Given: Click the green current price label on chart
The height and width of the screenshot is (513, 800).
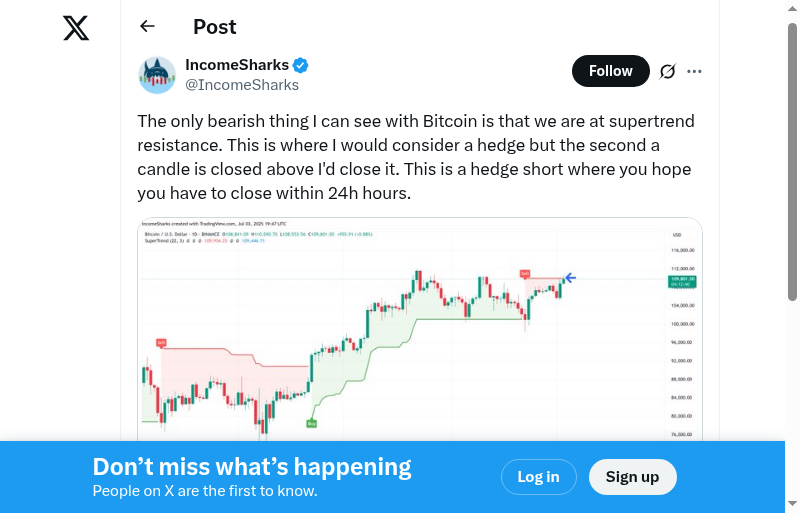Looking at the screenshot, I should coord(682,282).
